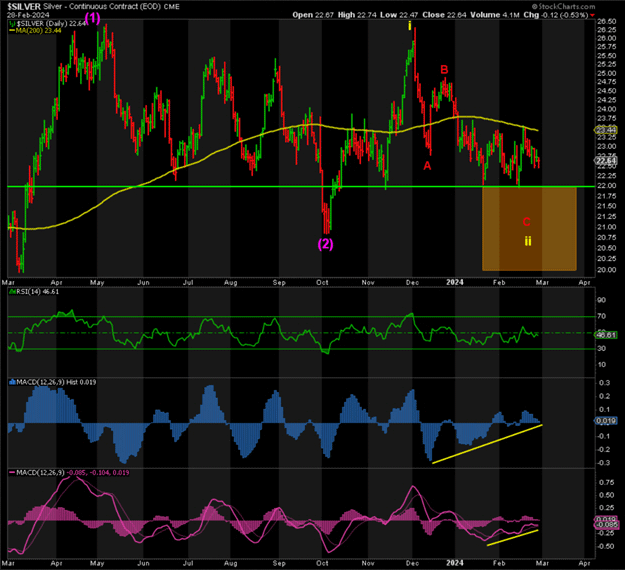Screen dimensions: 625x570
Task: Click the yellow wave ii label
Action: 528,241
